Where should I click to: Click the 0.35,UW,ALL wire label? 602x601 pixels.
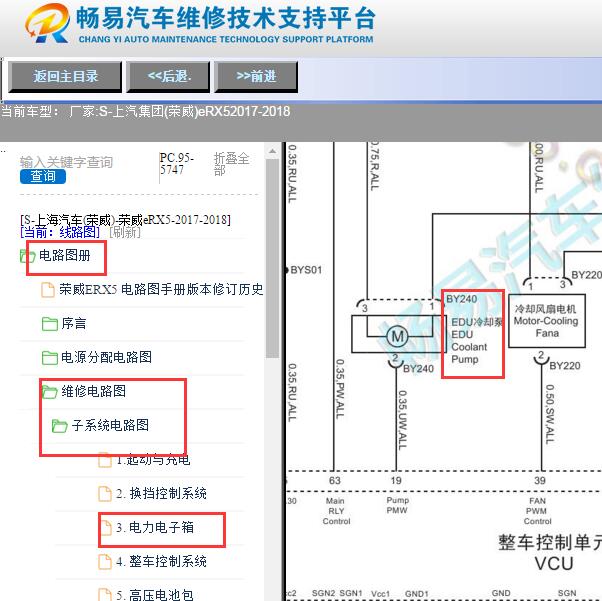pos(402,420)
